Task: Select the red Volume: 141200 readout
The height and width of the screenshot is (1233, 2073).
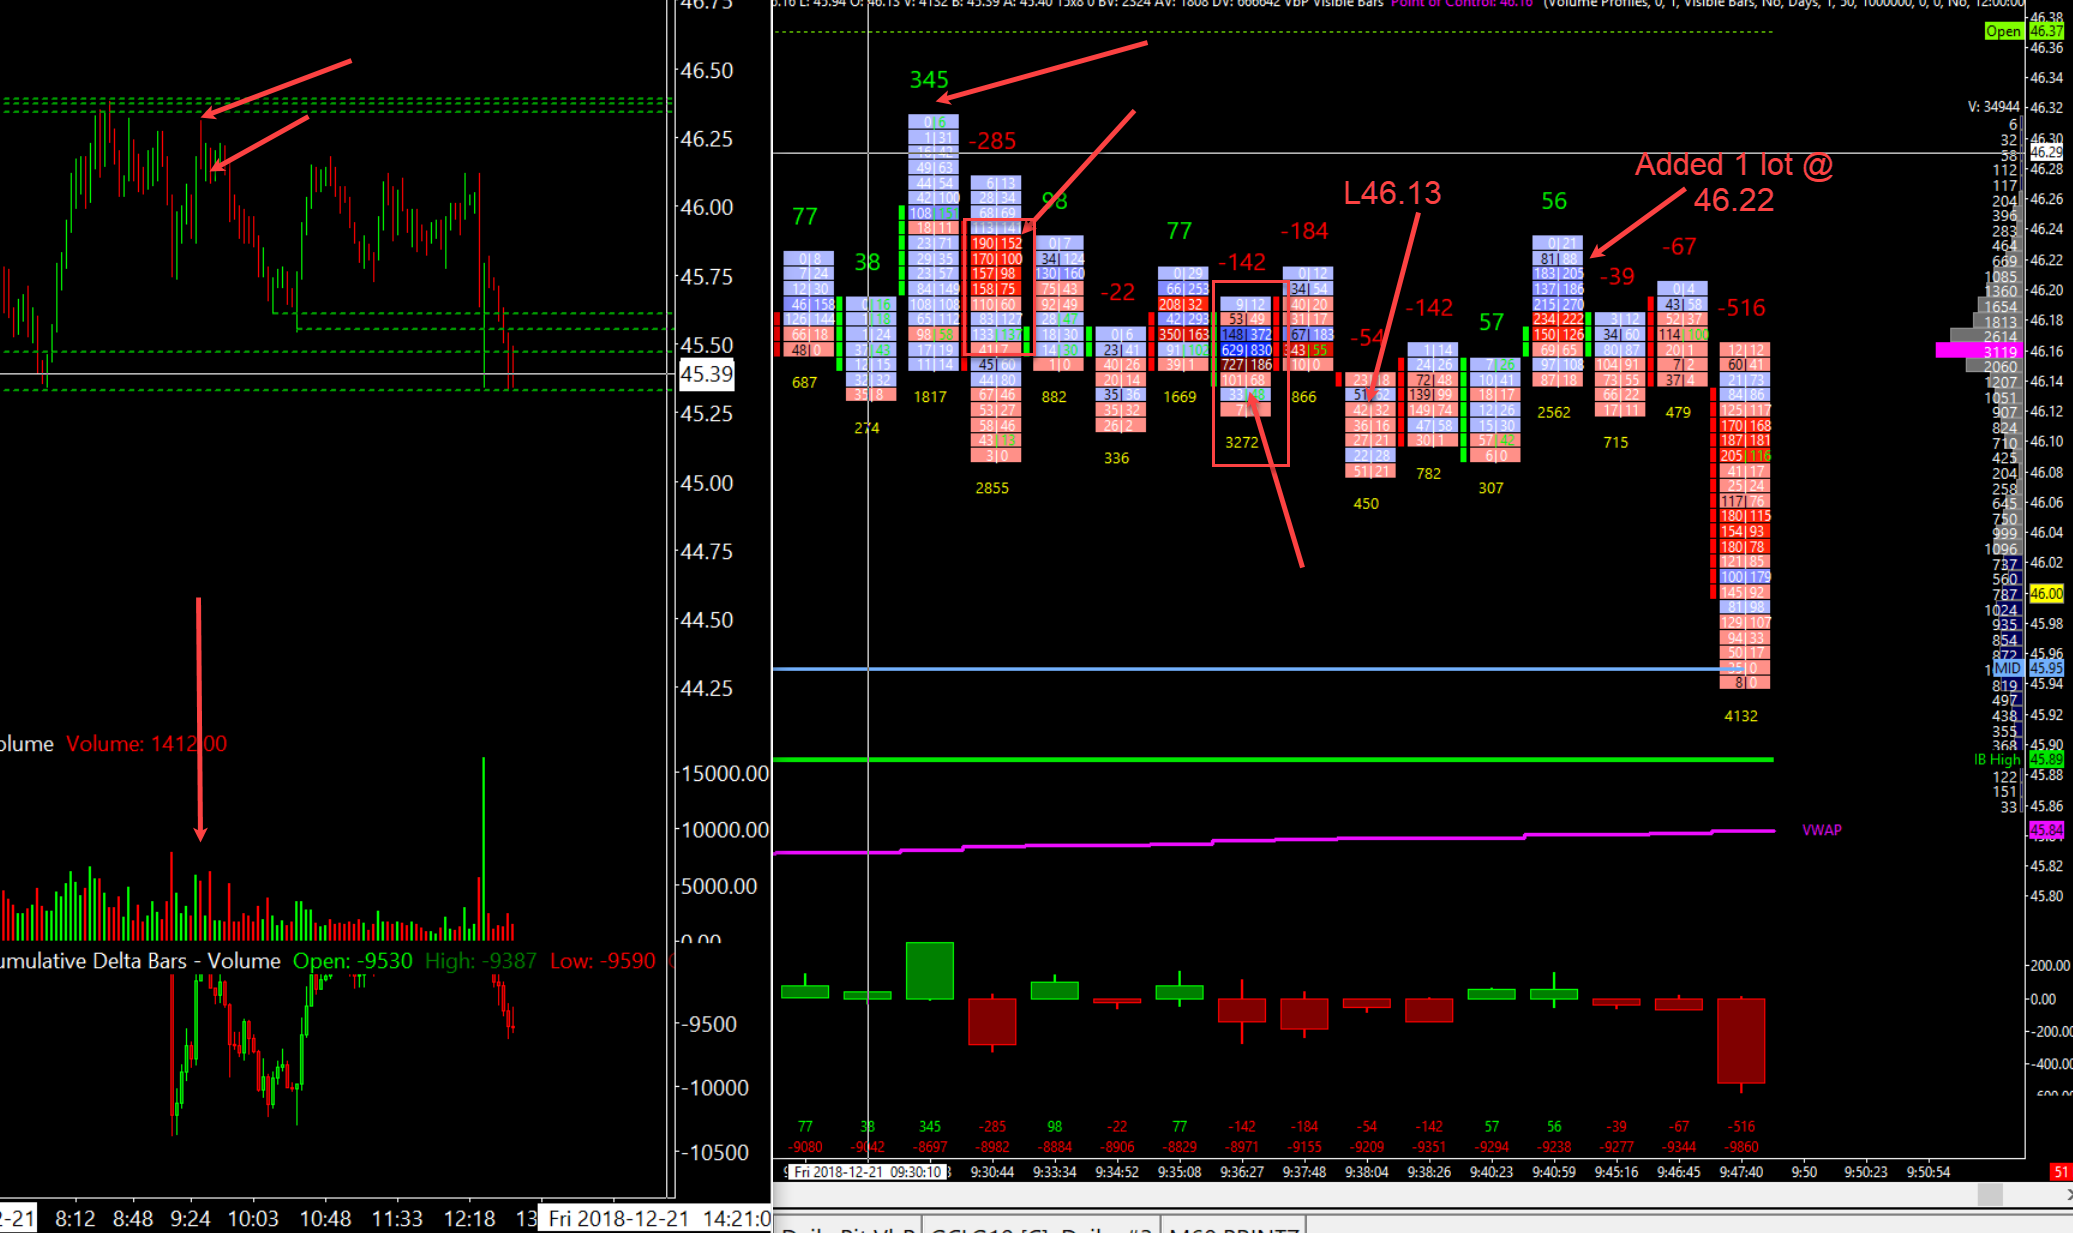Action: (146, 743)
